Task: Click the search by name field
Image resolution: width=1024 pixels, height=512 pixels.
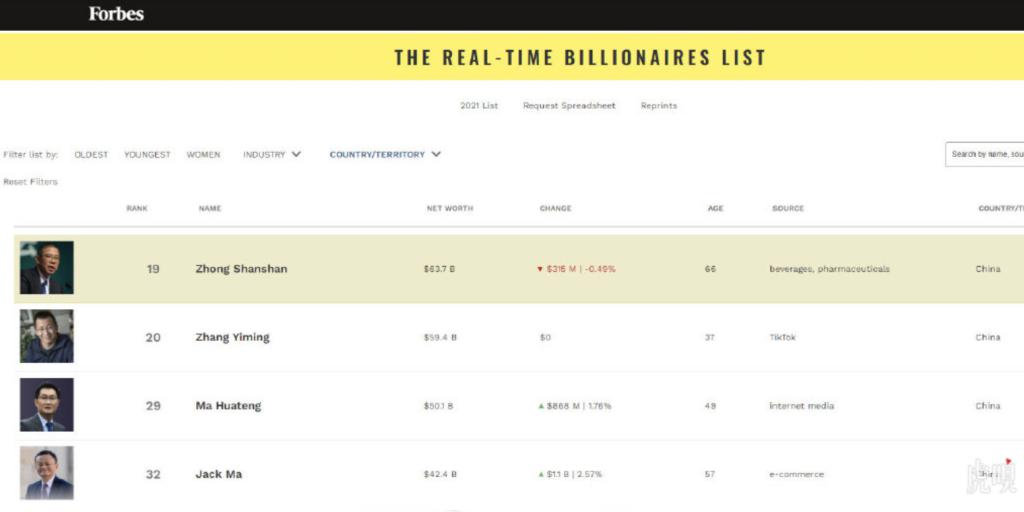Action: point(984,155)
